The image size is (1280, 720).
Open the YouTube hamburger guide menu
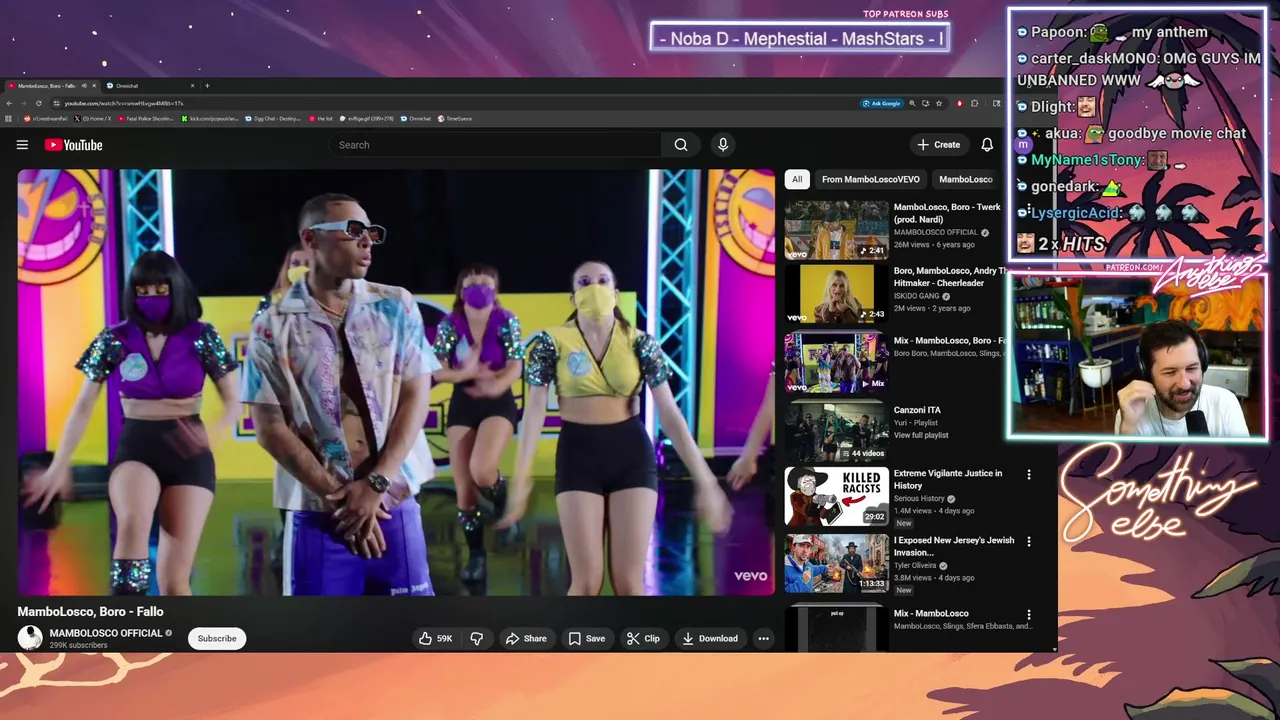coord(22,145)
